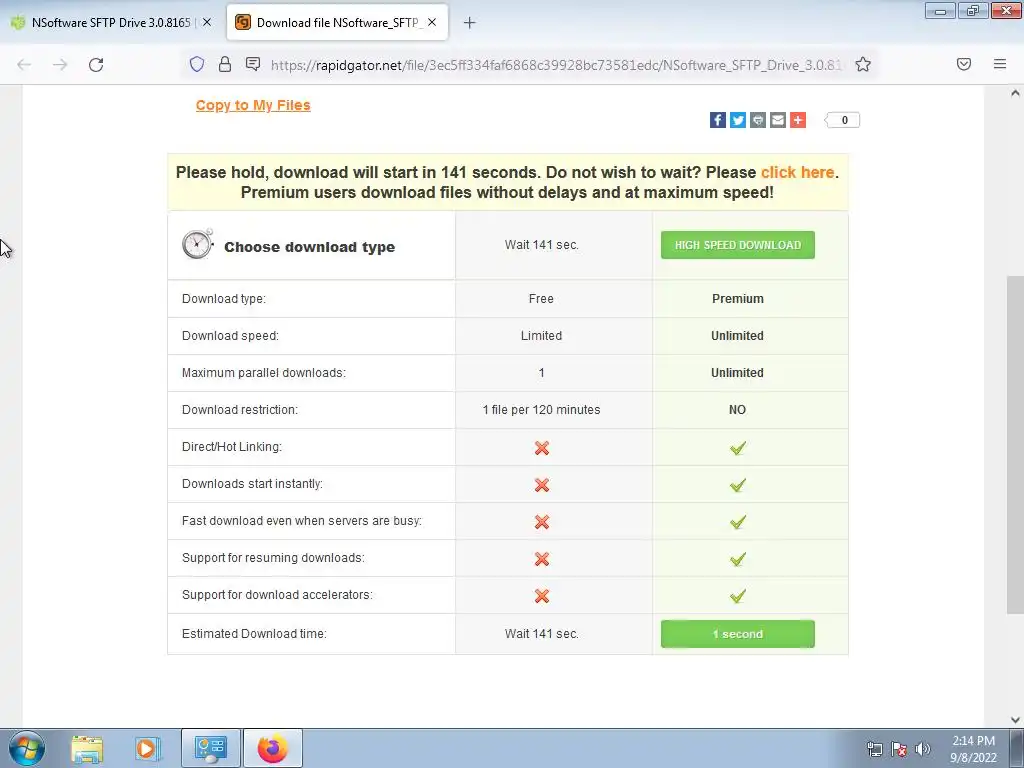Open the tracking protection shield icon
The width and height of the screenshot is (1024, 768).
[x=197, y=64]
